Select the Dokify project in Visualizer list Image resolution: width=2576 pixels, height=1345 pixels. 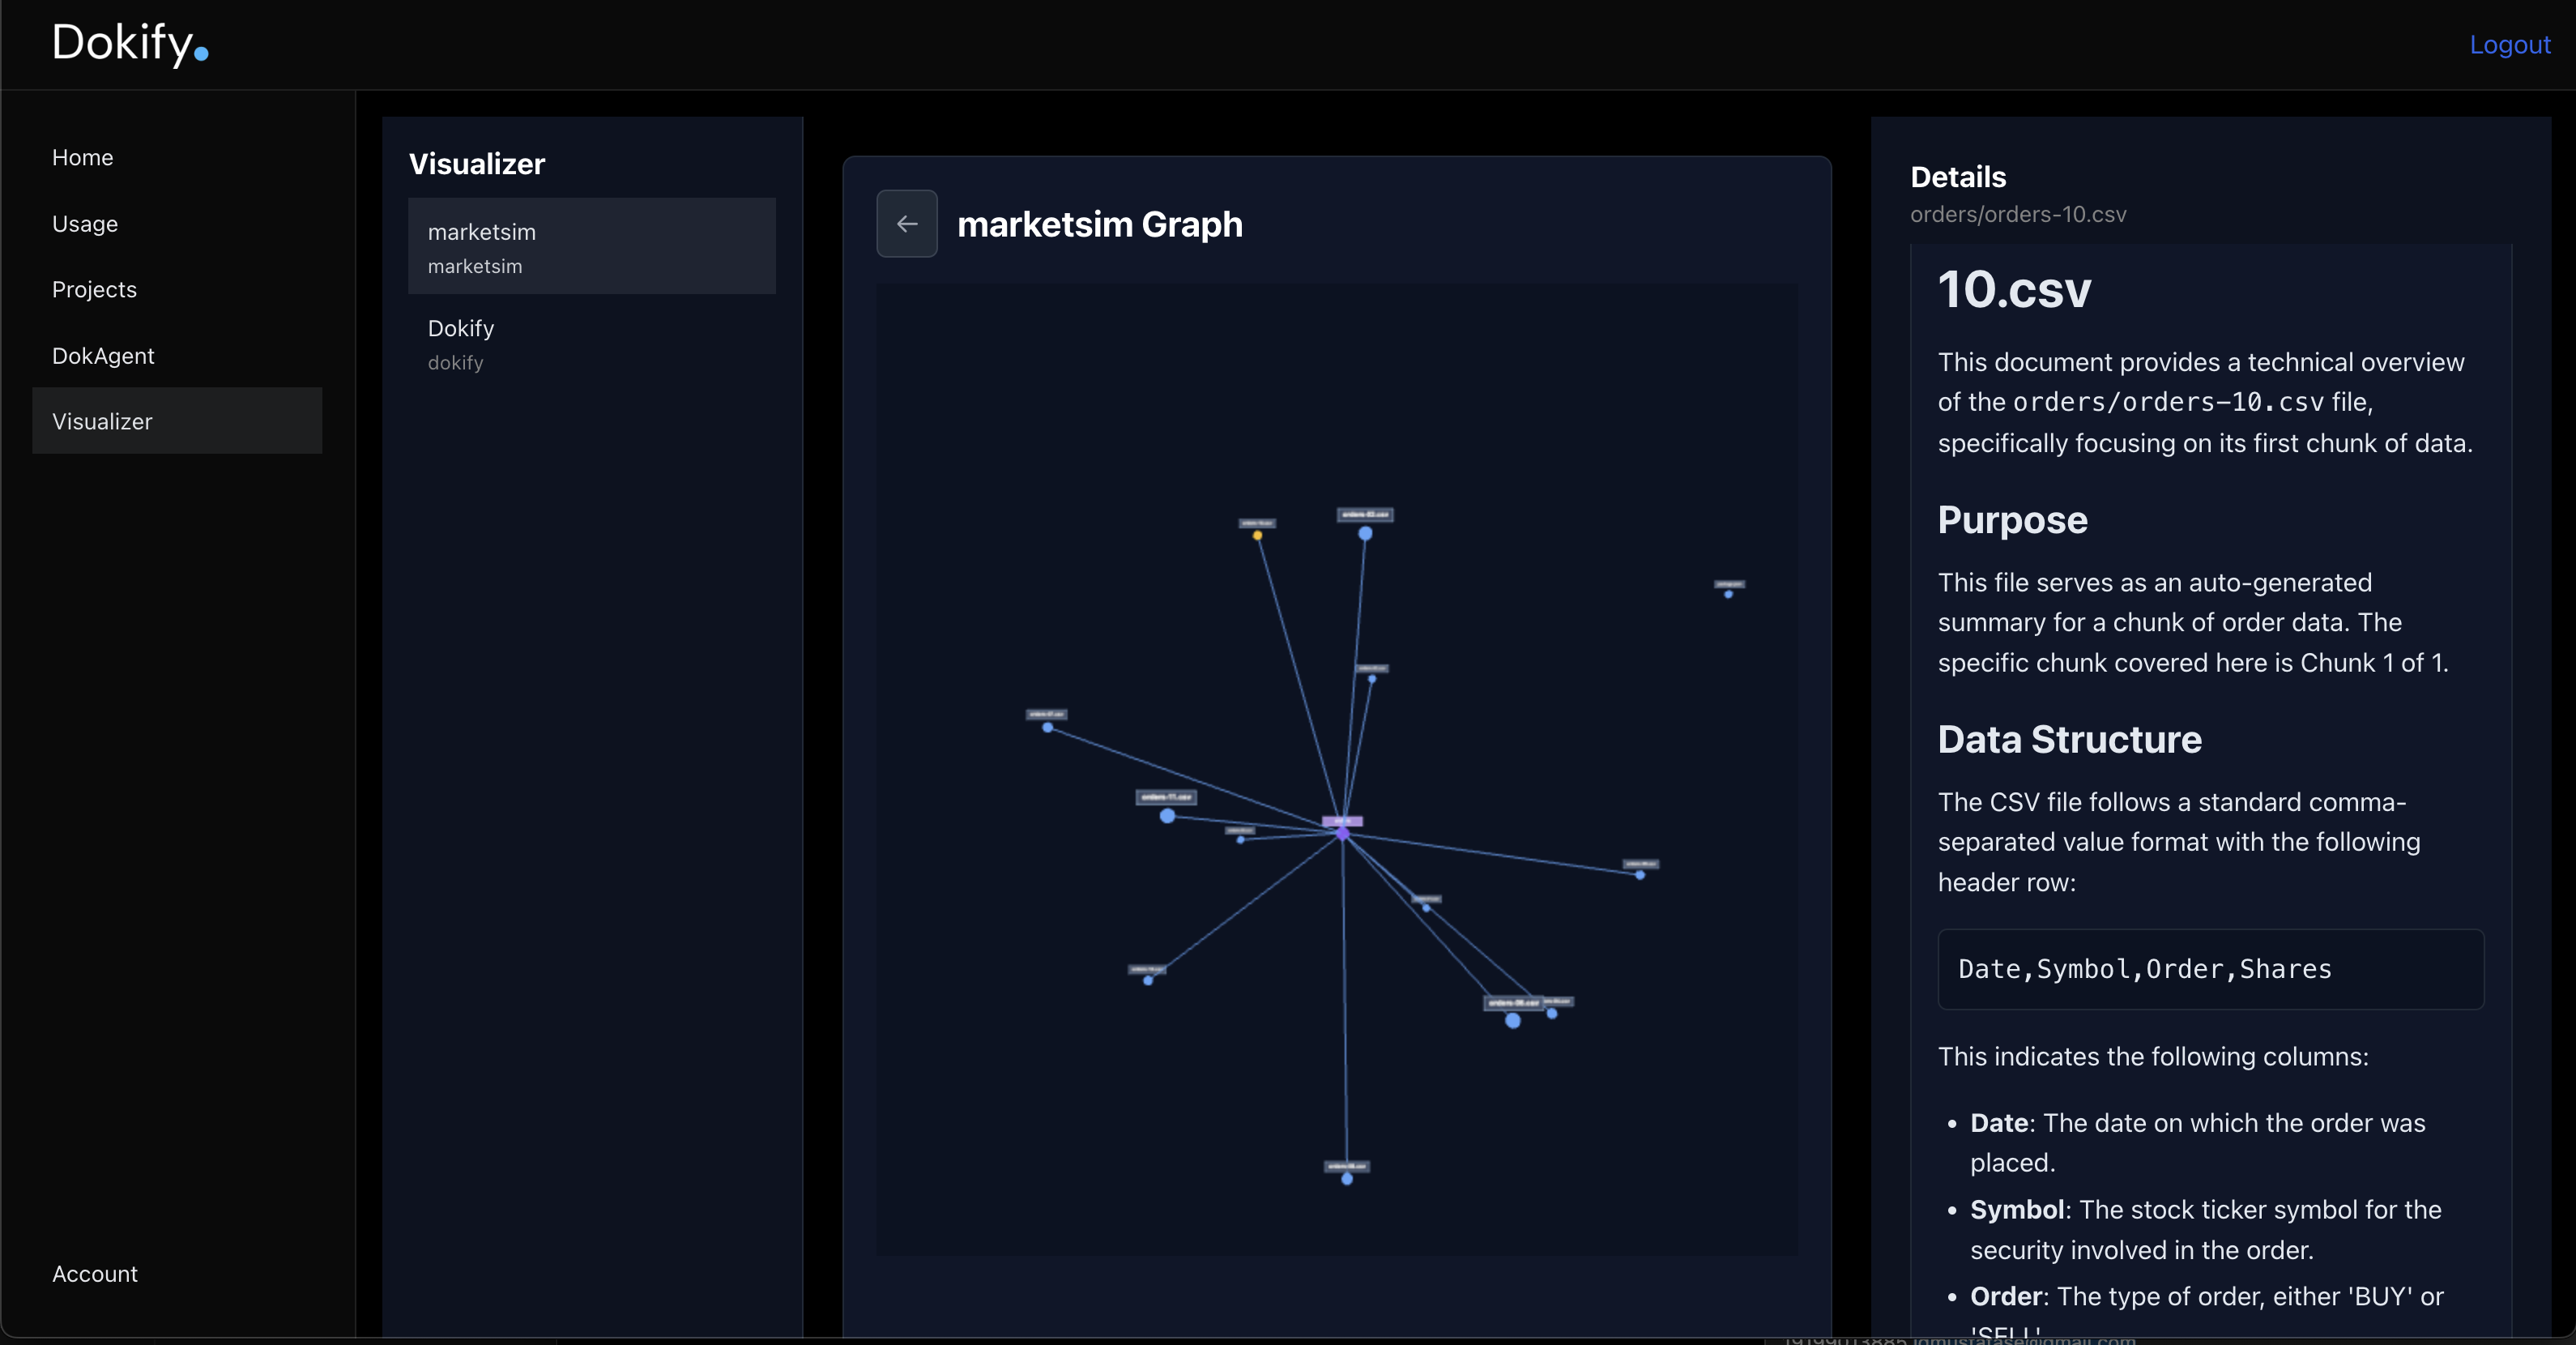(591, 343)
